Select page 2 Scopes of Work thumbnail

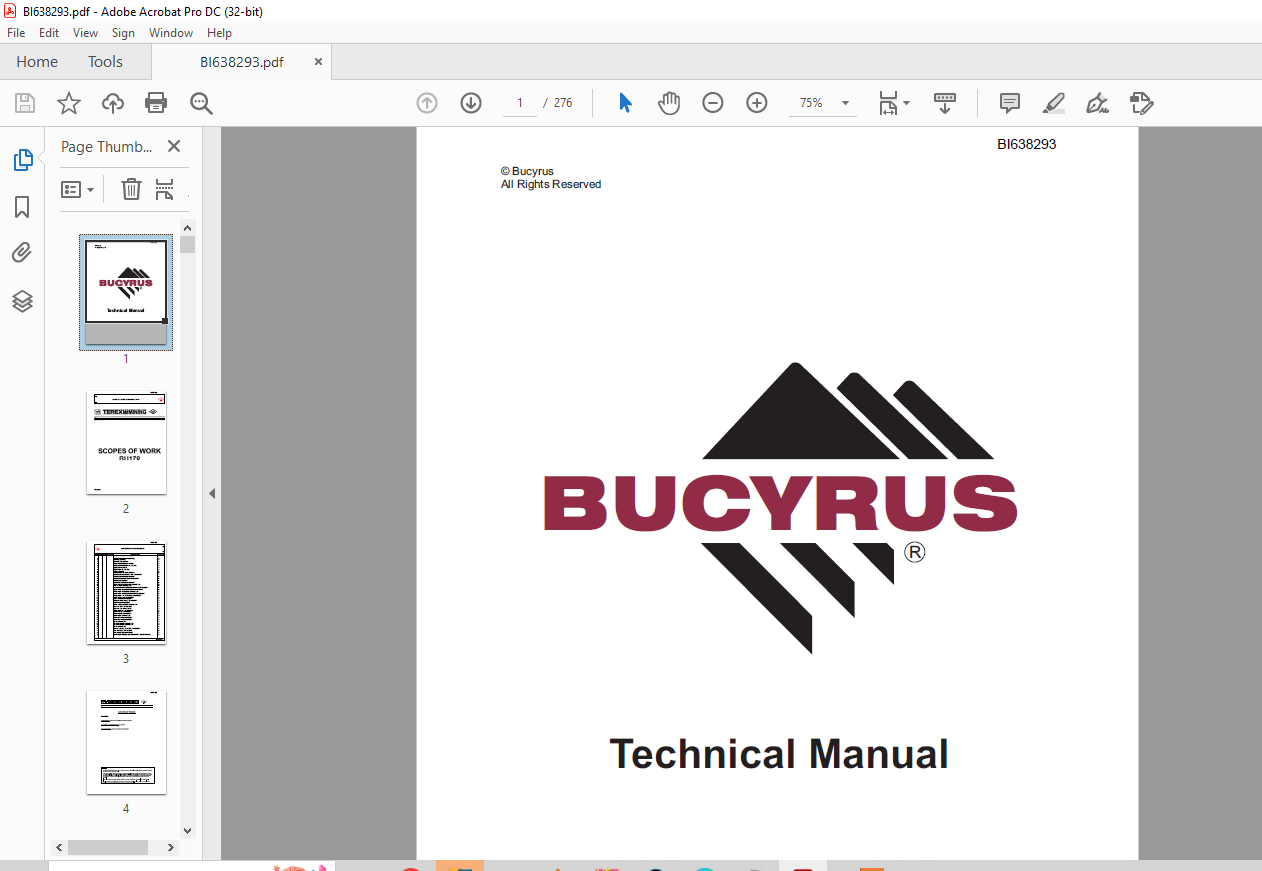point(126,443)
